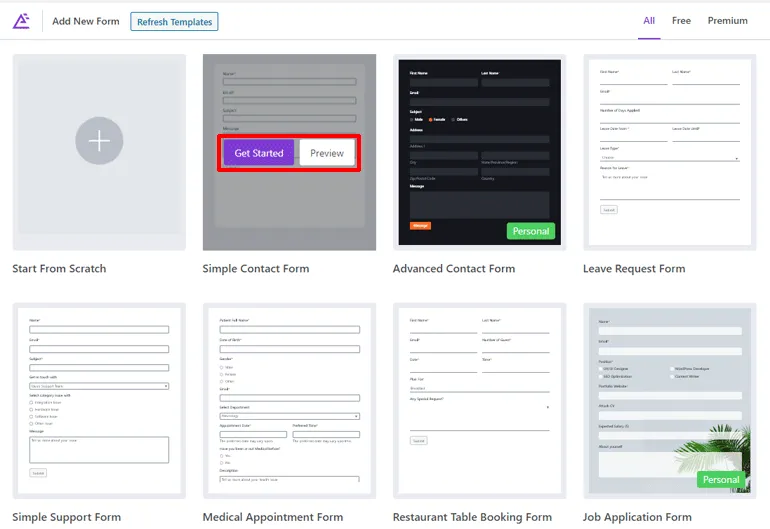The width and height of the screenshot is (770, 529).
Task: Click the Advanced Contact Form title text
Action: tap(453, 269)
